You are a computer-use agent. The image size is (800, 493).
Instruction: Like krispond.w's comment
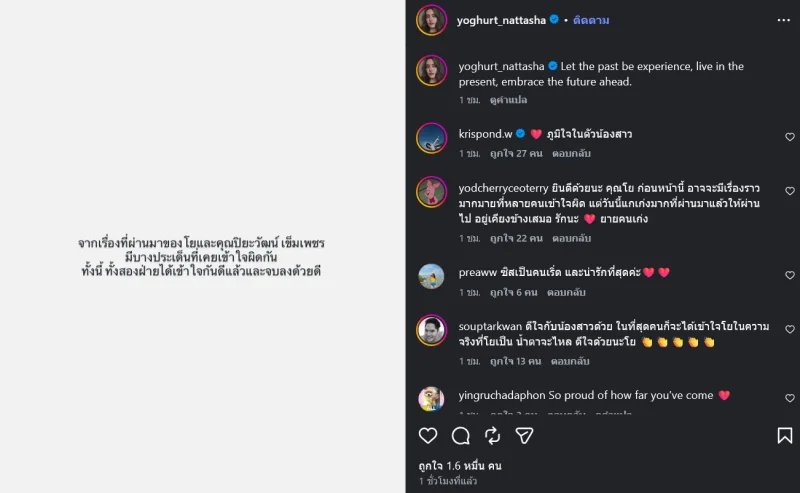[789, 137]
